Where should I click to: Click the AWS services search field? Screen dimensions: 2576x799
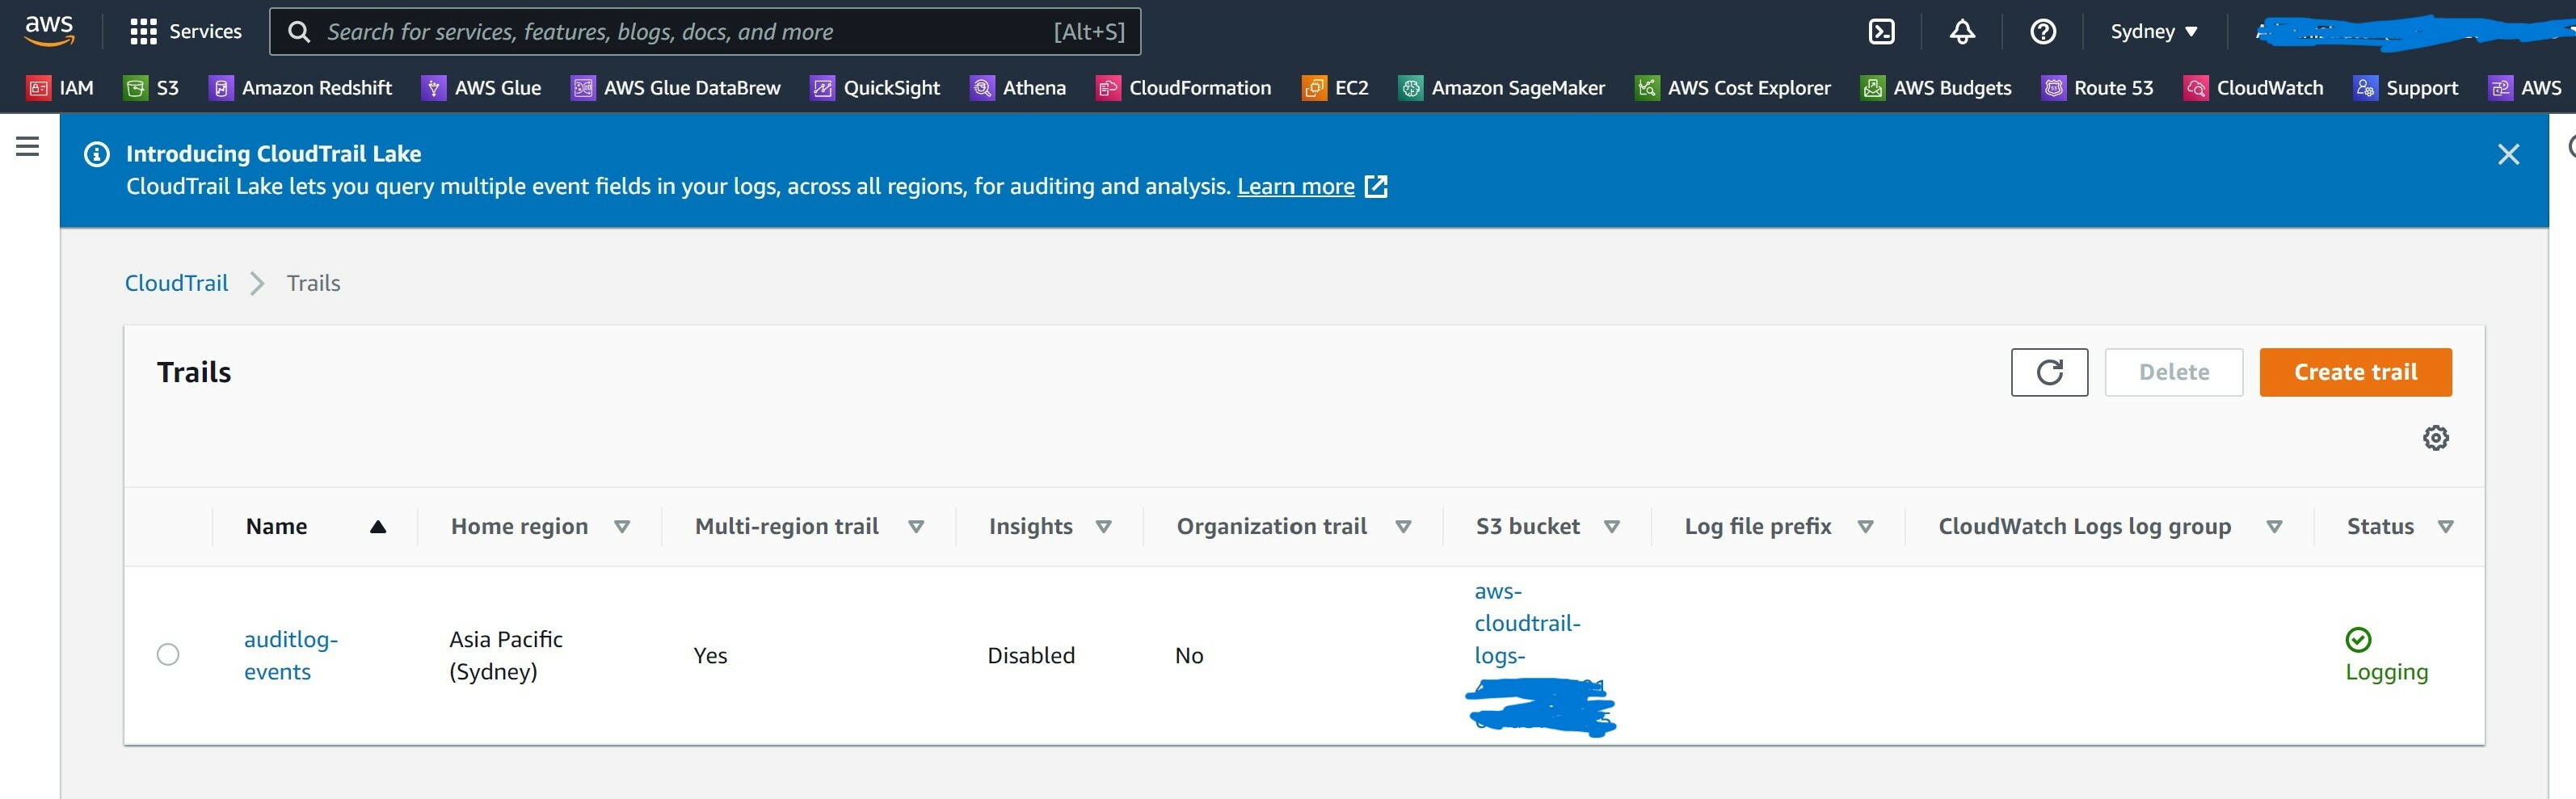click(705, 32)
